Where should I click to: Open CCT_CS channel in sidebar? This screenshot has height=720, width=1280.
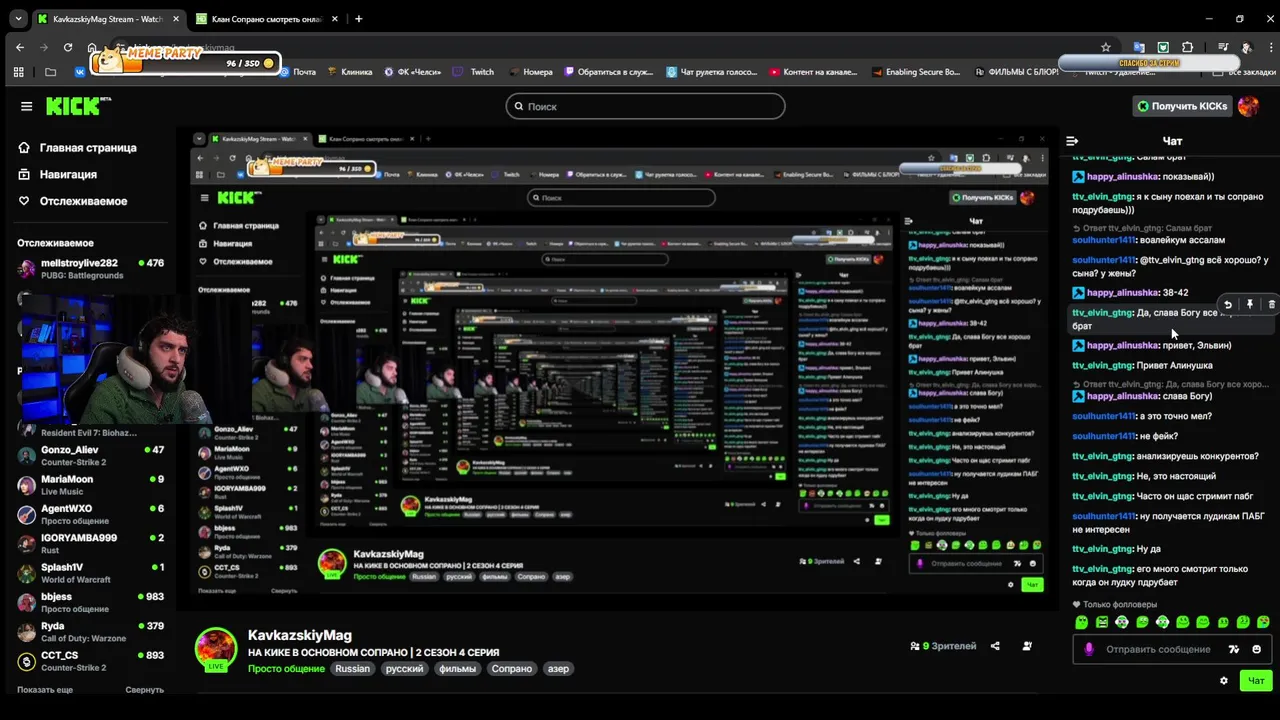click(x=90, y=661)
